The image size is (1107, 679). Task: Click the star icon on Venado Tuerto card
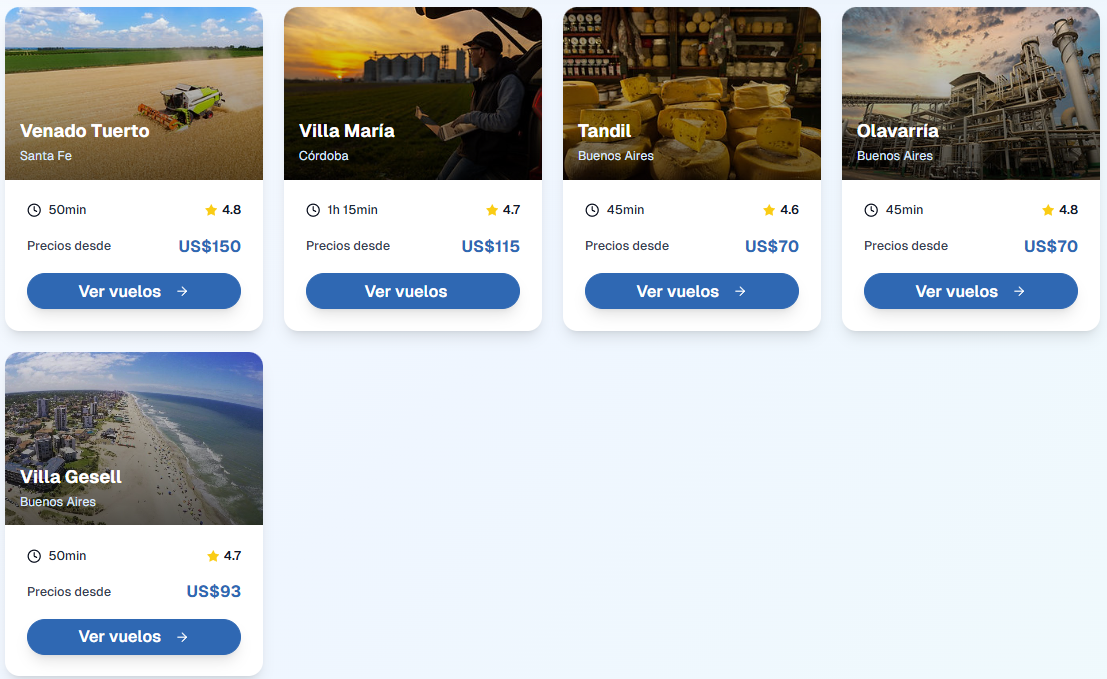(211, 210)
